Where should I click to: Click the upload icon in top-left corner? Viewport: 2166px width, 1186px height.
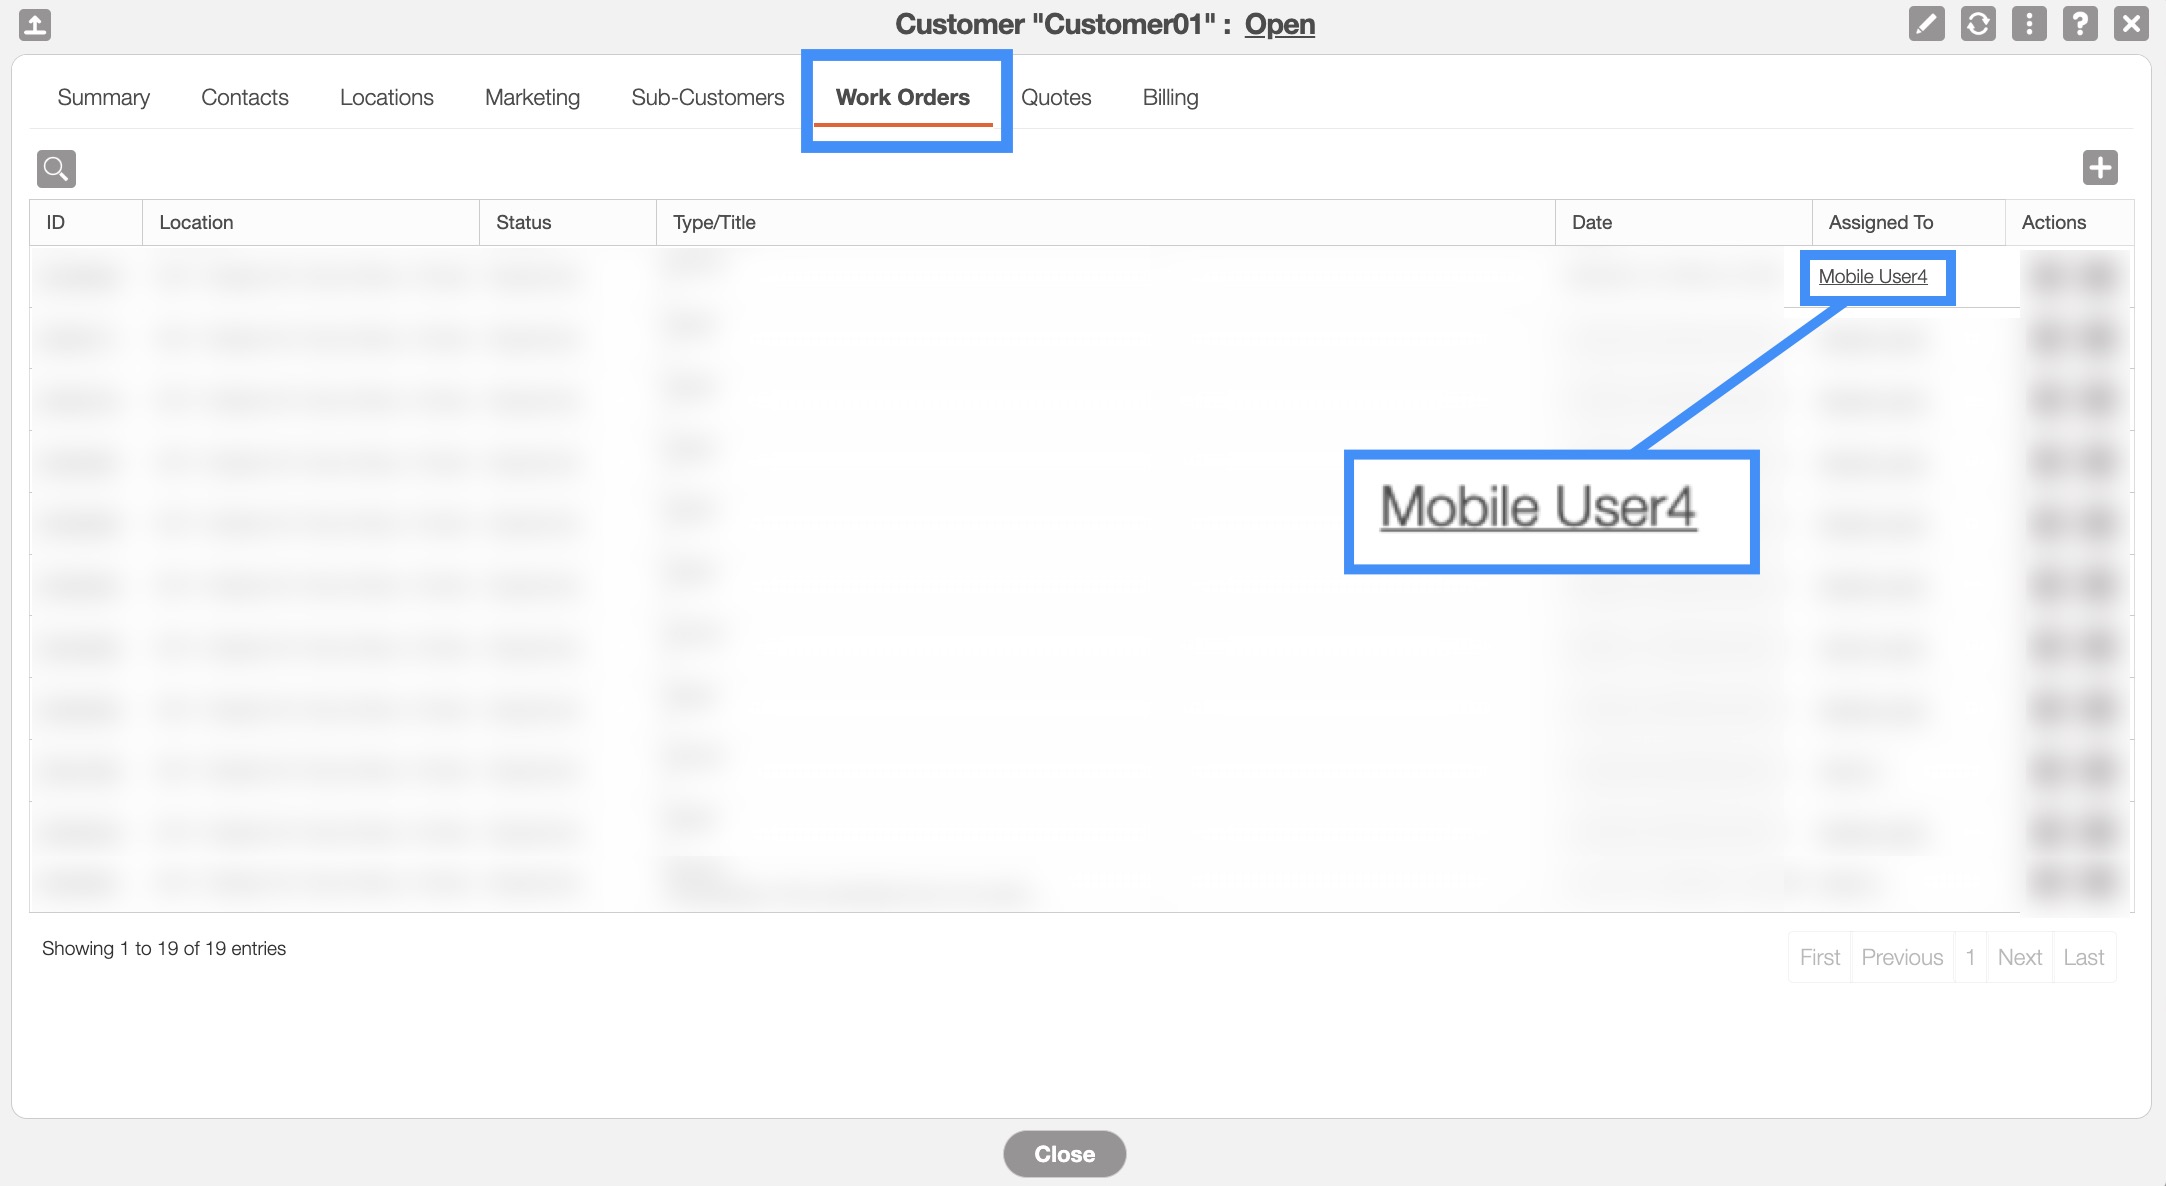35,24
